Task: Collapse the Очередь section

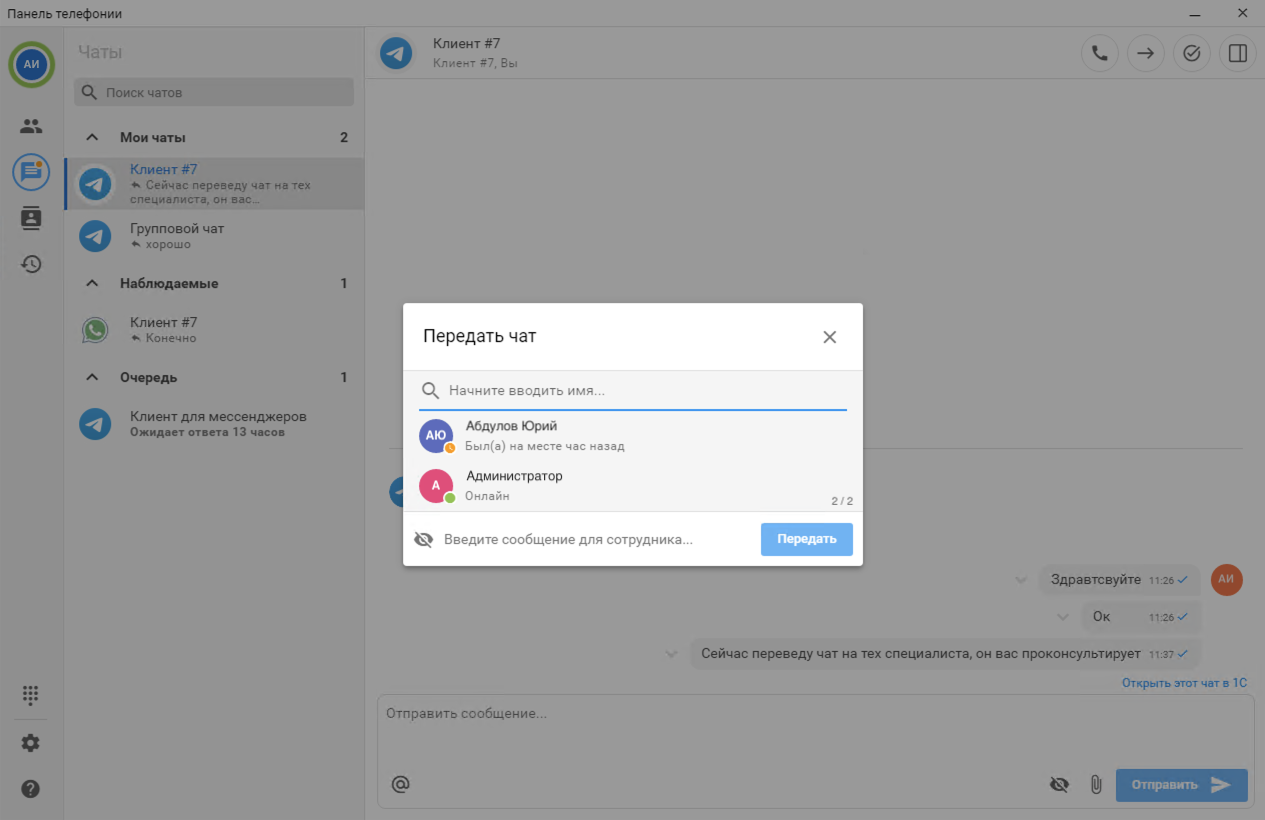Action: tap(92, 378)
